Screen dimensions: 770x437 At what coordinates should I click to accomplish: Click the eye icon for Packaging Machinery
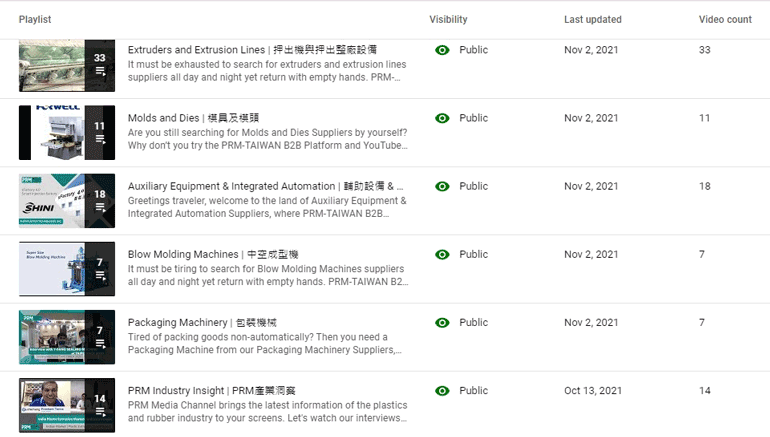[442, 323]
